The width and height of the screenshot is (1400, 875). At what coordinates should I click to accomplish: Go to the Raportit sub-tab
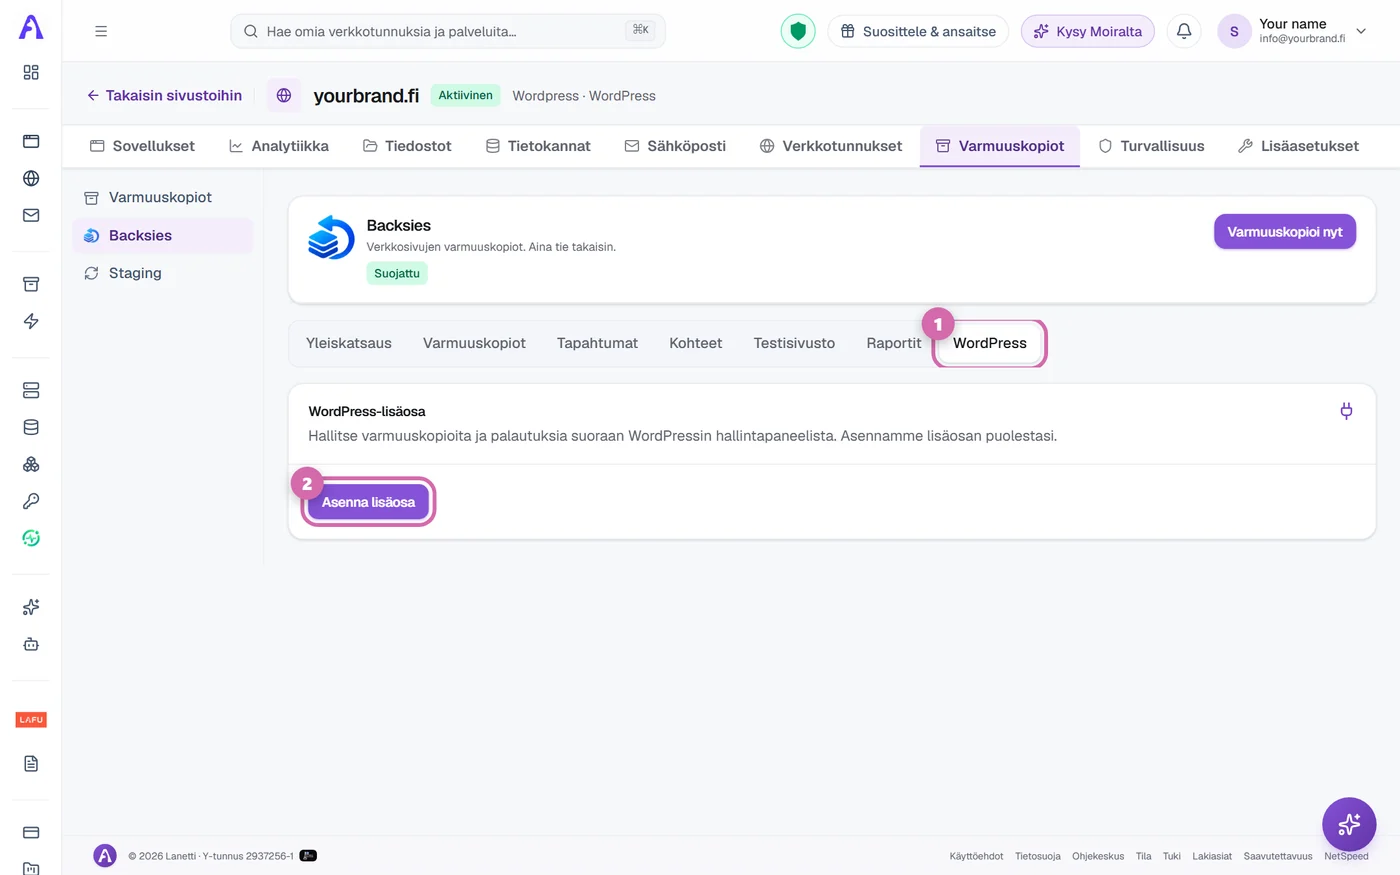(893, 343)
